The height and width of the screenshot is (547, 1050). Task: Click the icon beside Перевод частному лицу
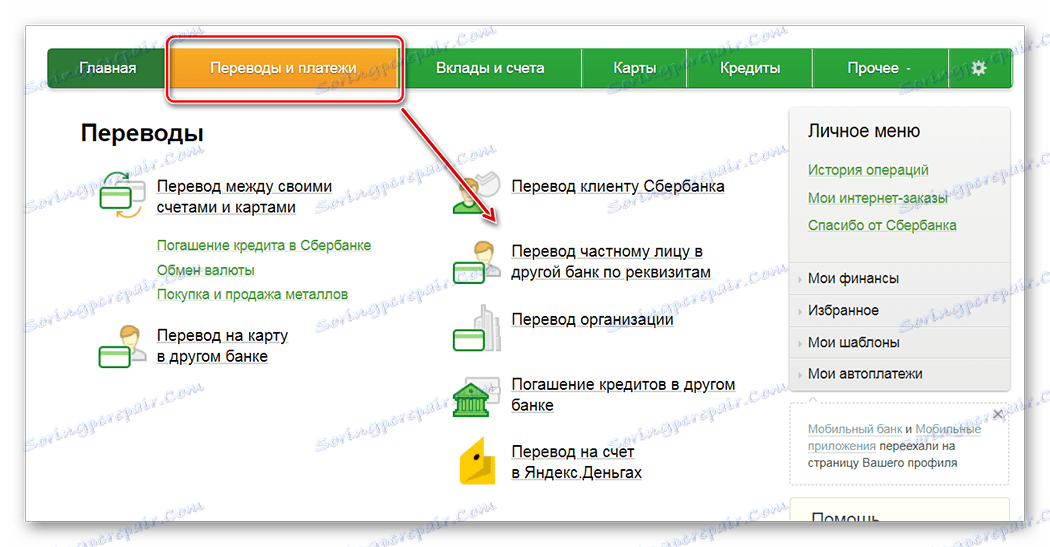[x=476, y=262]
